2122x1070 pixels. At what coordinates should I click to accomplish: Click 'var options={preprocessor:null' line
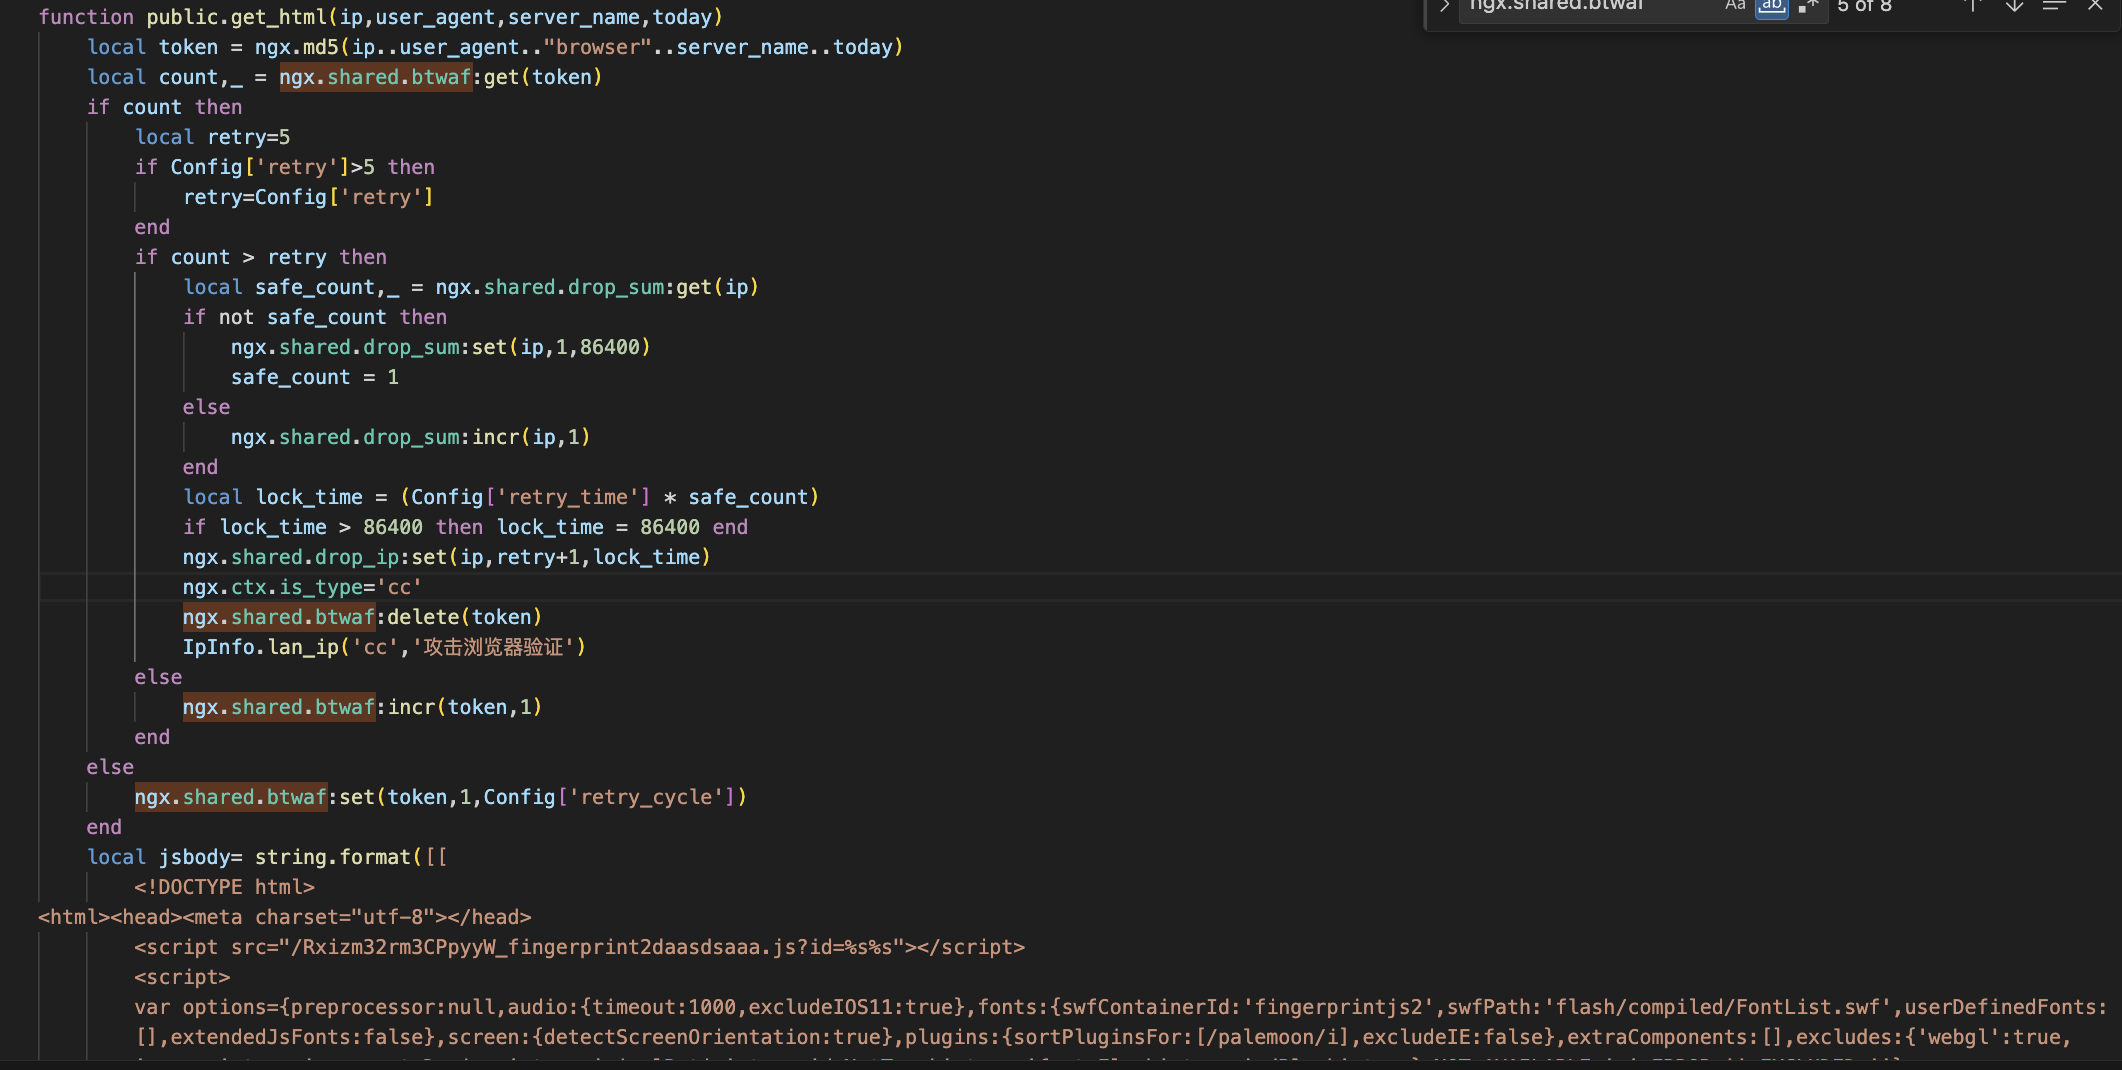tap(1121, 1007)
